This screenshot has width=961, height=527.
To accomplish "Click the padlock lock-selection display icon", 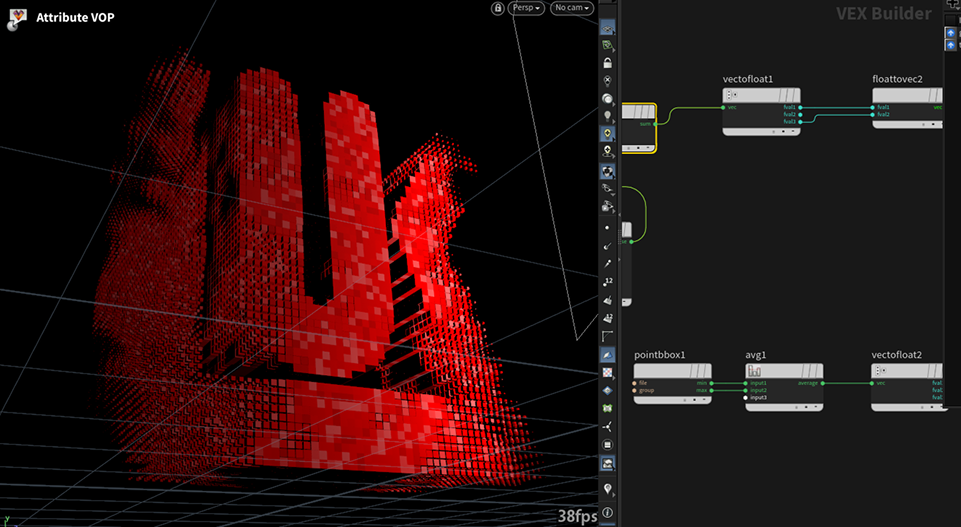I will (607, 63).
